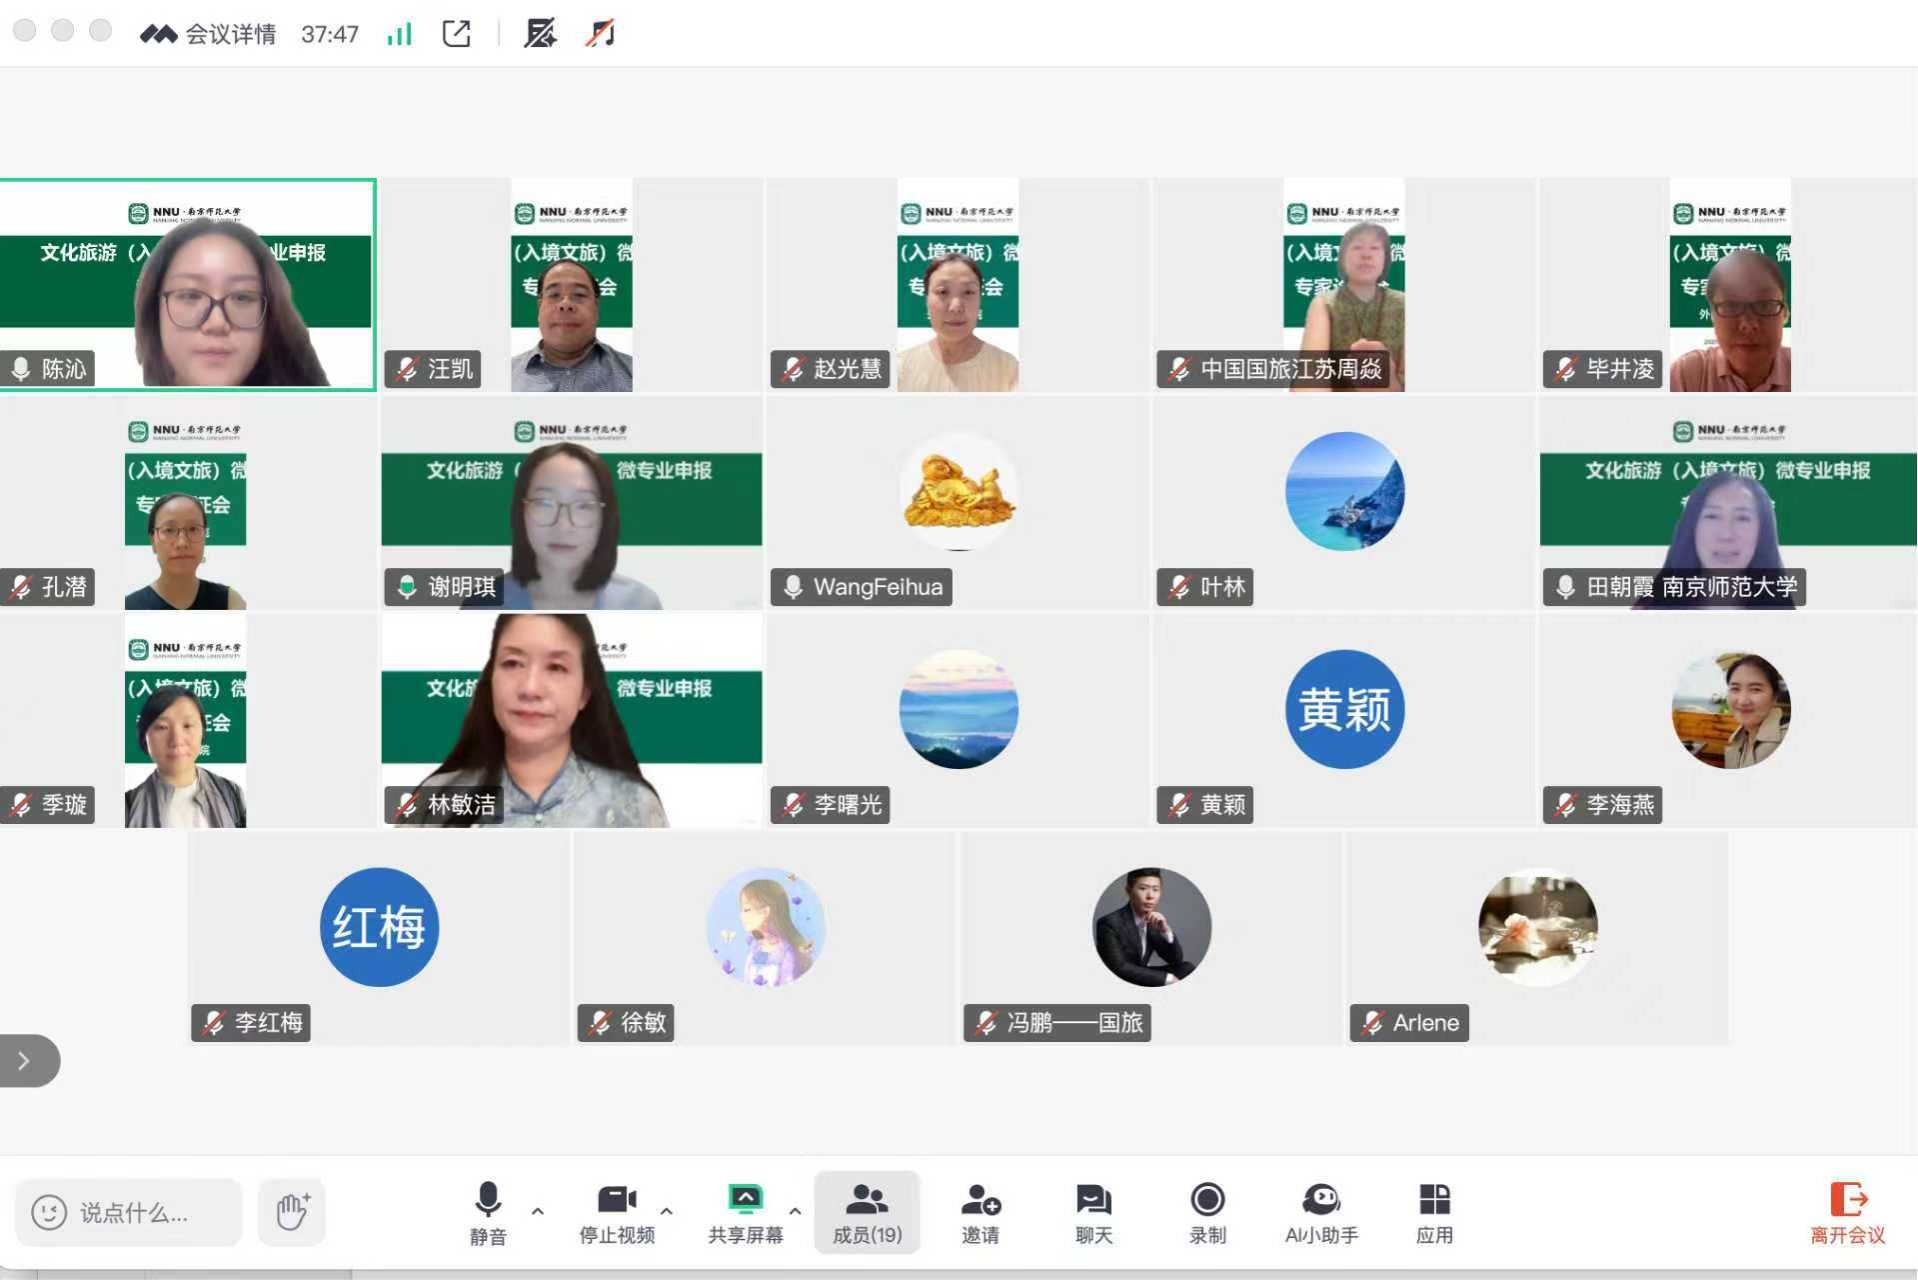The image size is (1918, 1280).
Task: Open 会议详情 meeting details
Action: tap(230, 34)
